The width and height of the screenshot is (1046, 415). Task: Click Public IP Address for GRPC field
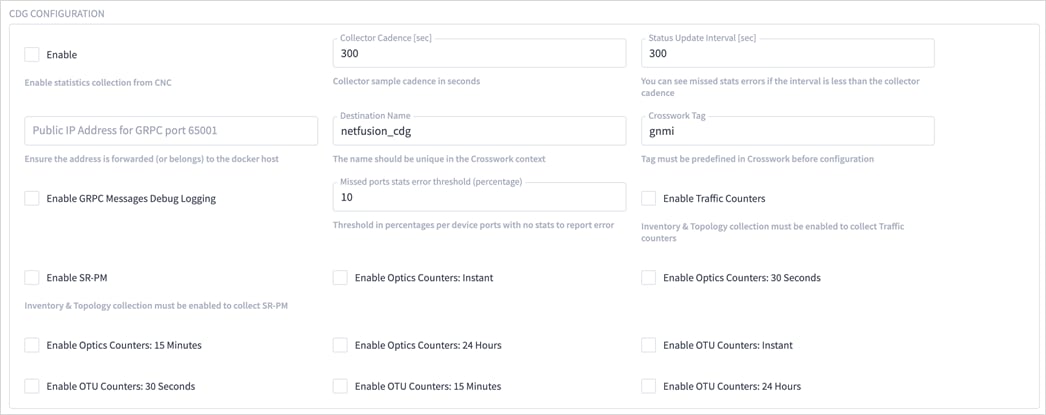[170, 131]
